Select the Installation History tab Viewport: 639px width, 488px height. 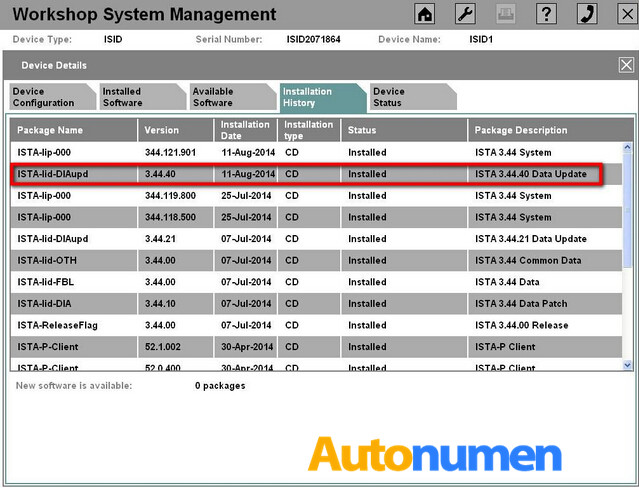point(323,97)
